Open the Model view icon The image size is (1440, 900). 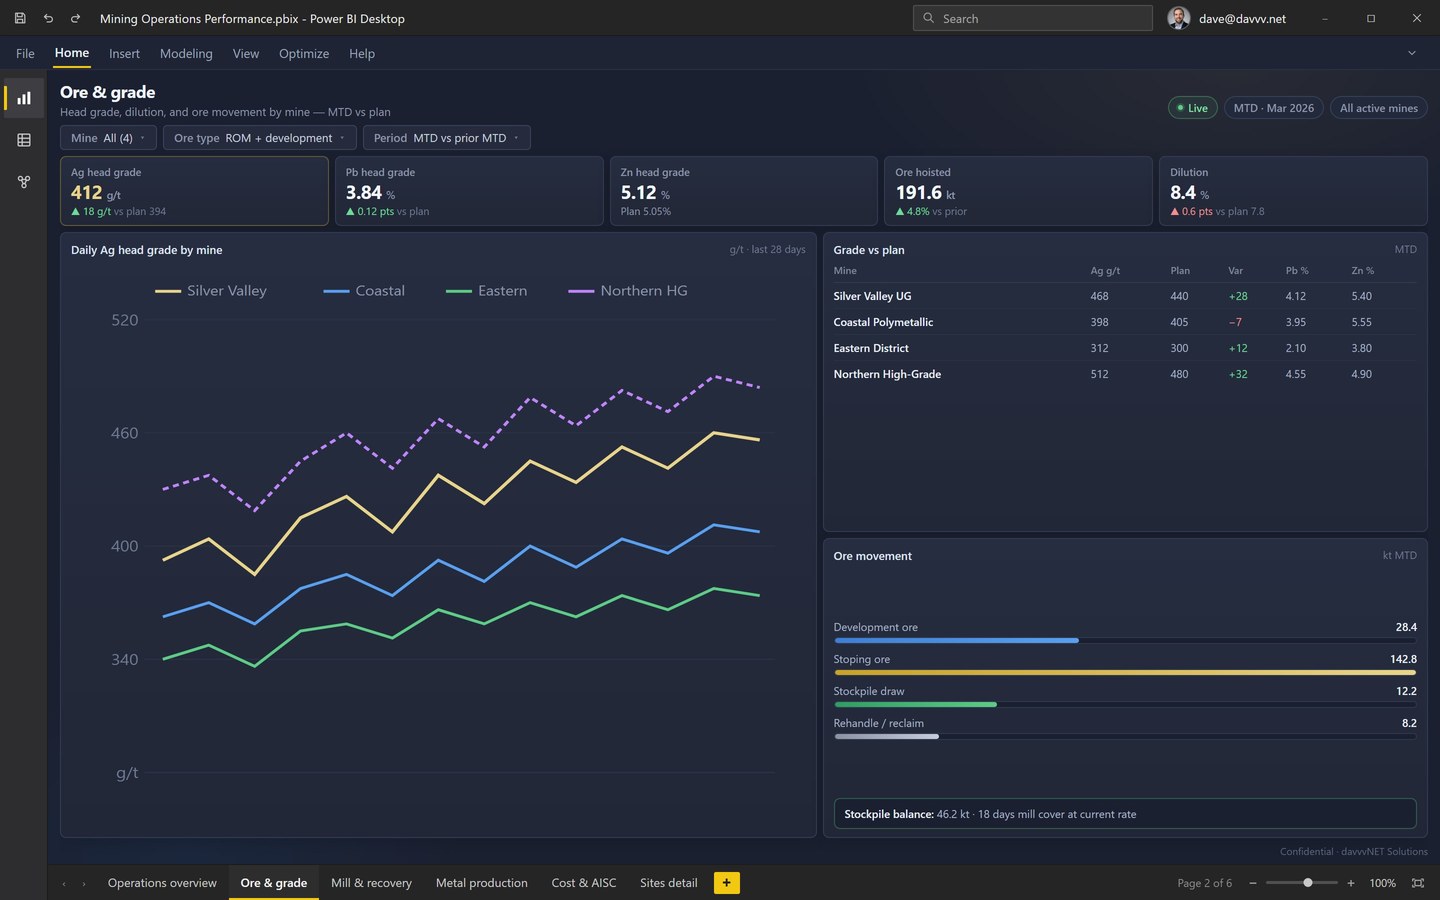(24, 182)
